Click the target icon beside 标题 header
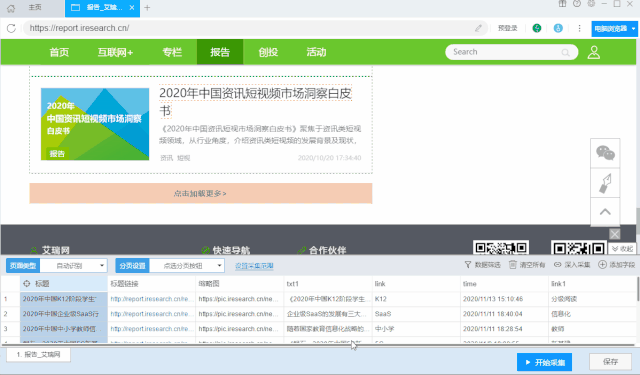Viewport: 640px width, 375px height. [x=27, y=284]
